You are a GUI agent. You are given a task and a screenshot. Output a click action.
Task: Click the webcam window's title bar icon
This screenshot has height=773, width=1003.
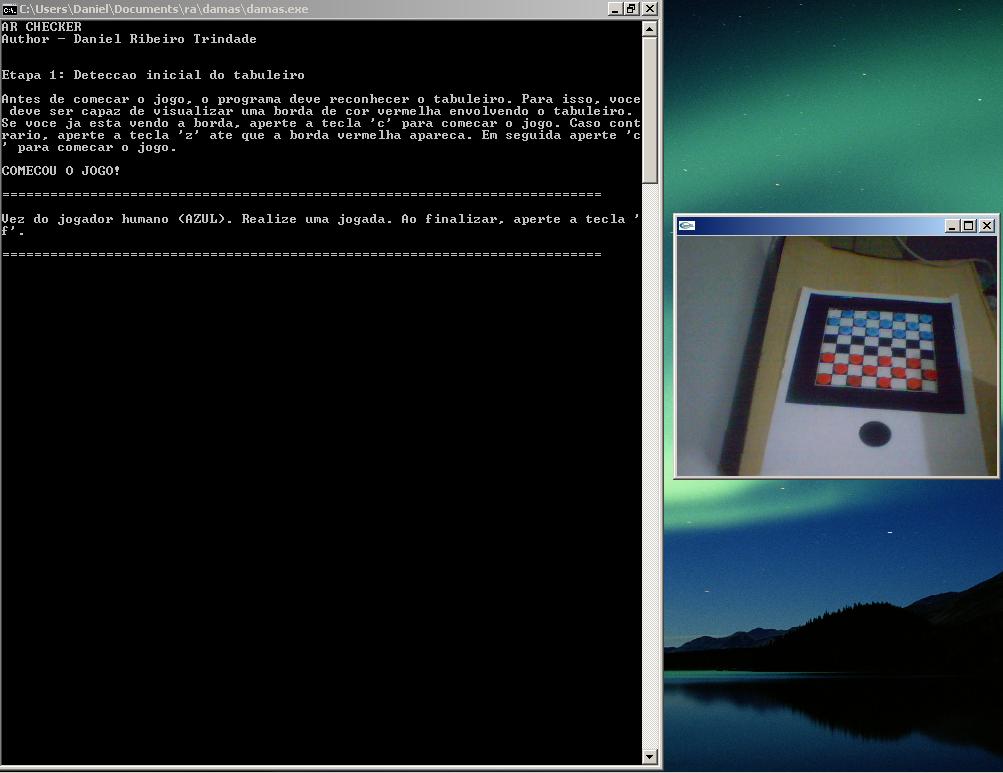[x=687, y=226]
